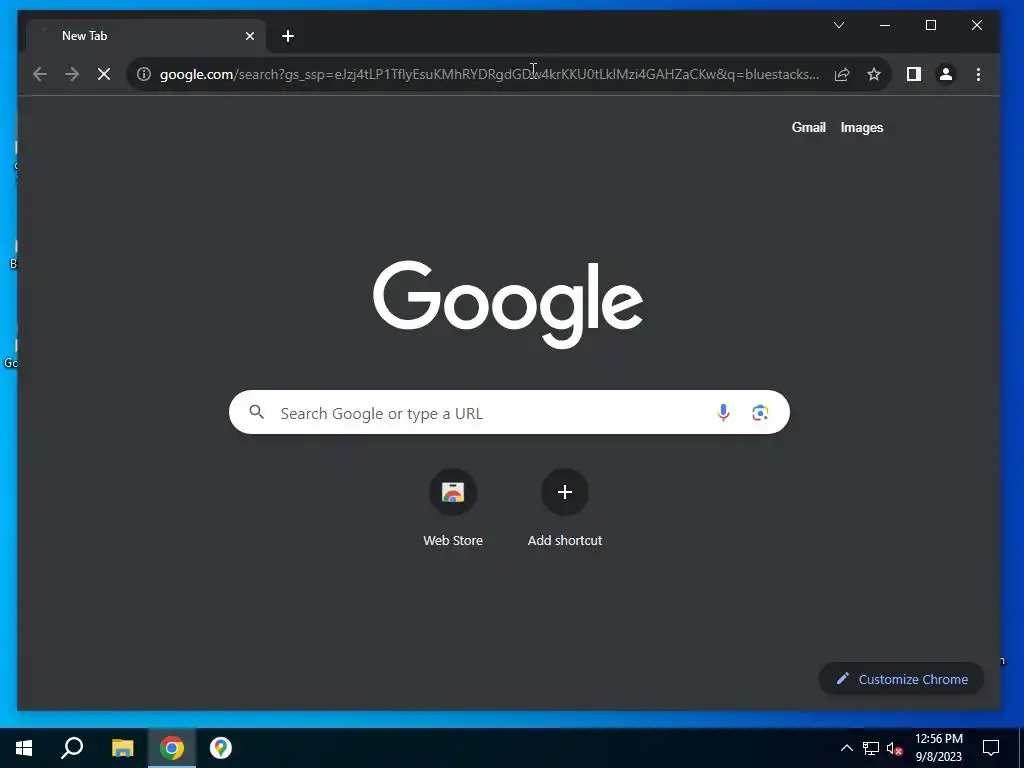Open Google Images link
Image resolution: width=1024 pixels, height=768 pixels.
861,127
